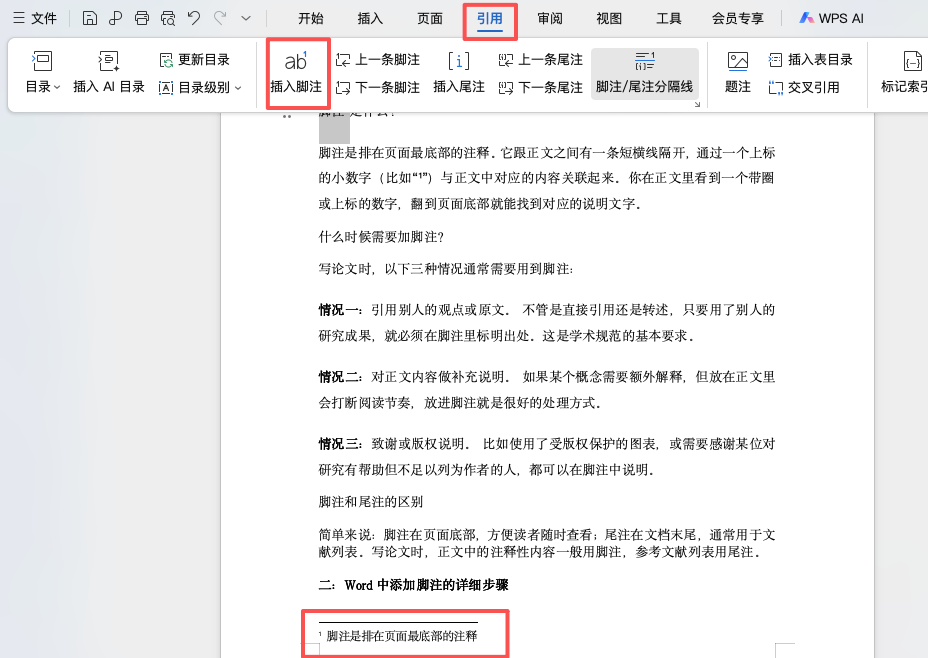The height and width of the screenshot is (658, 928).
Task: Click bold text 情况一
Action: 339,310
